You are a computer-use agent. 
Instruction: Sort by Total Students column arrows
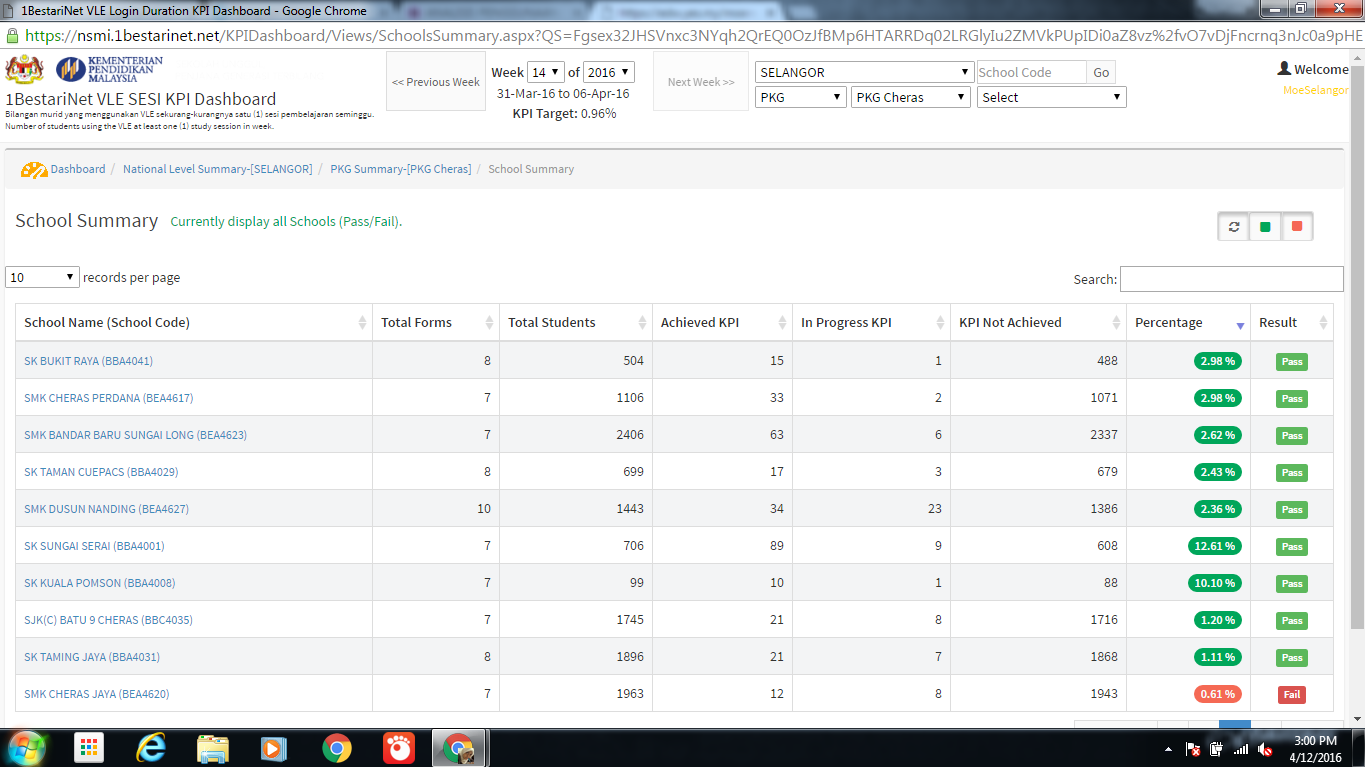[x=642, y=323]
